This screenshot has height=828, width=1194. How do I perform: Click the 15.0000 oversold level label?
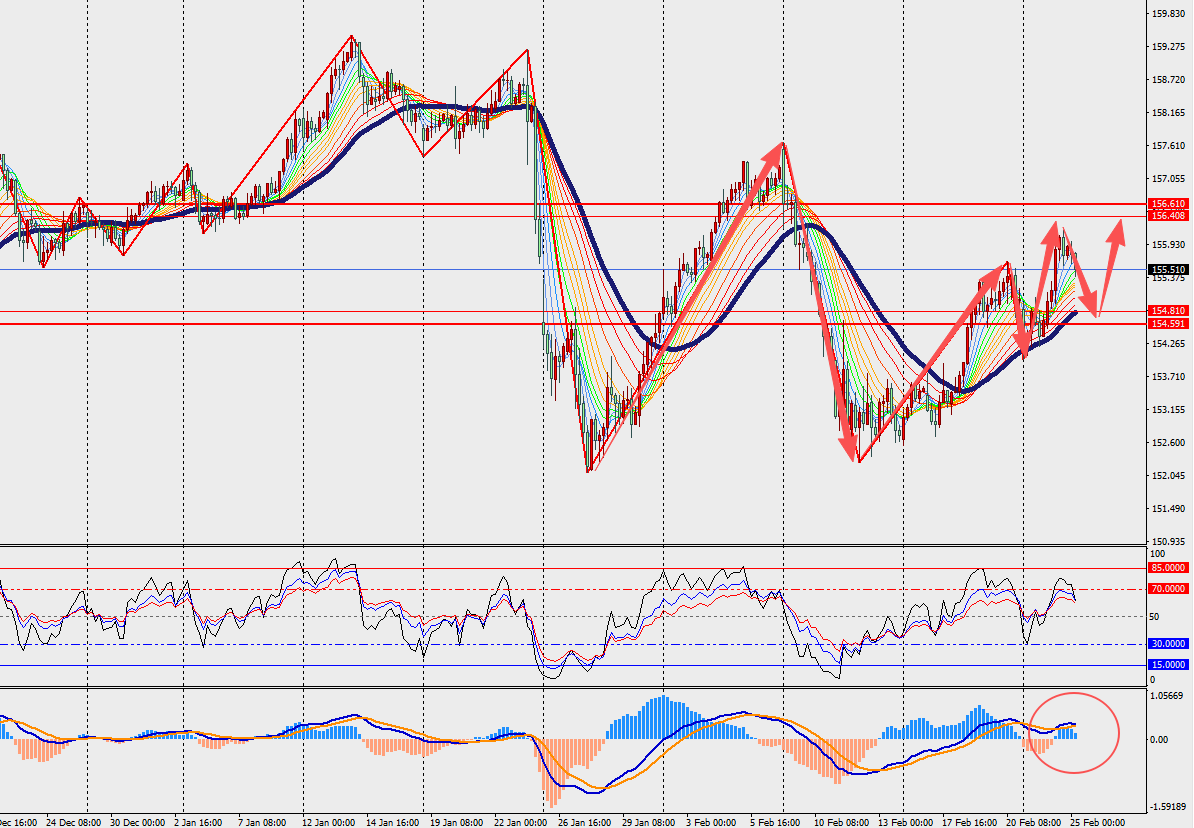click(x=1168, y=665)
